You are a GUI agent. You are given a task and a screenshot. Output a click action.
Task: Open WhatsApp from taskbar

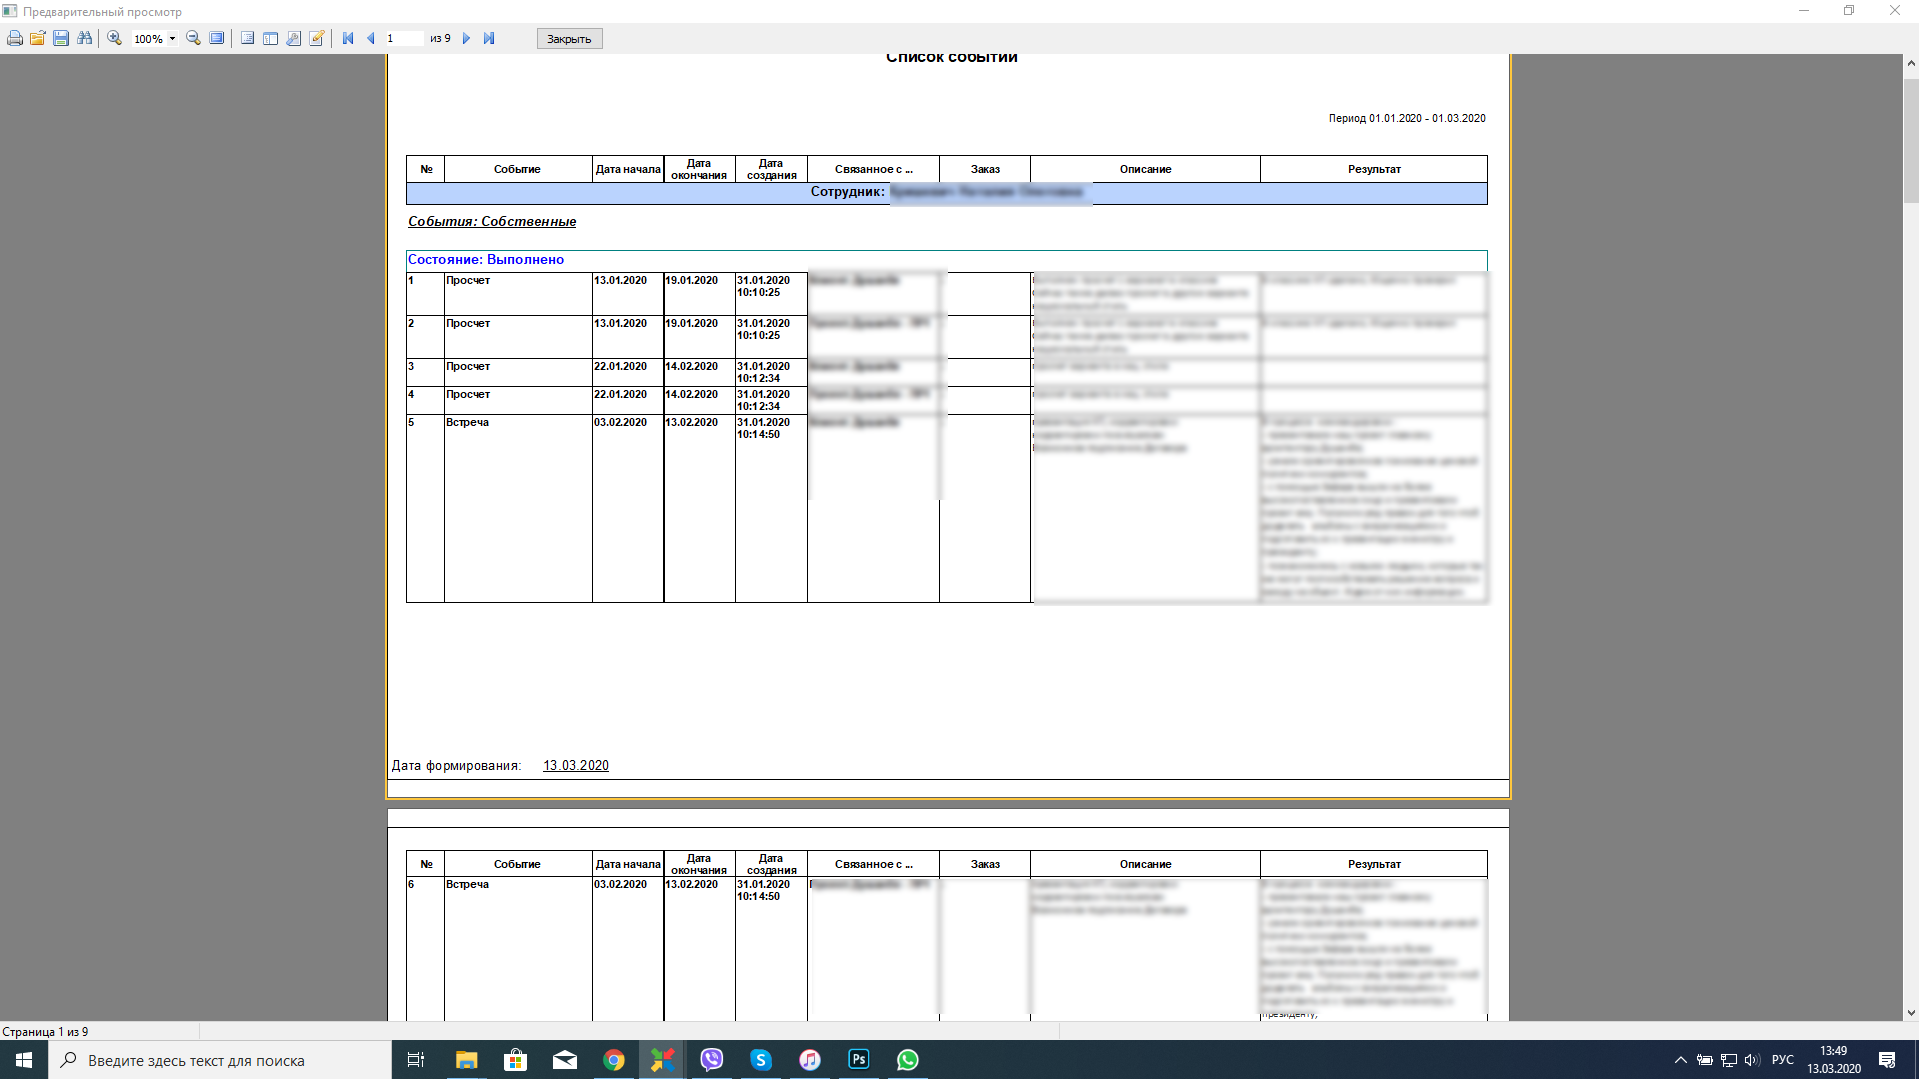(x=908, y=1060)
